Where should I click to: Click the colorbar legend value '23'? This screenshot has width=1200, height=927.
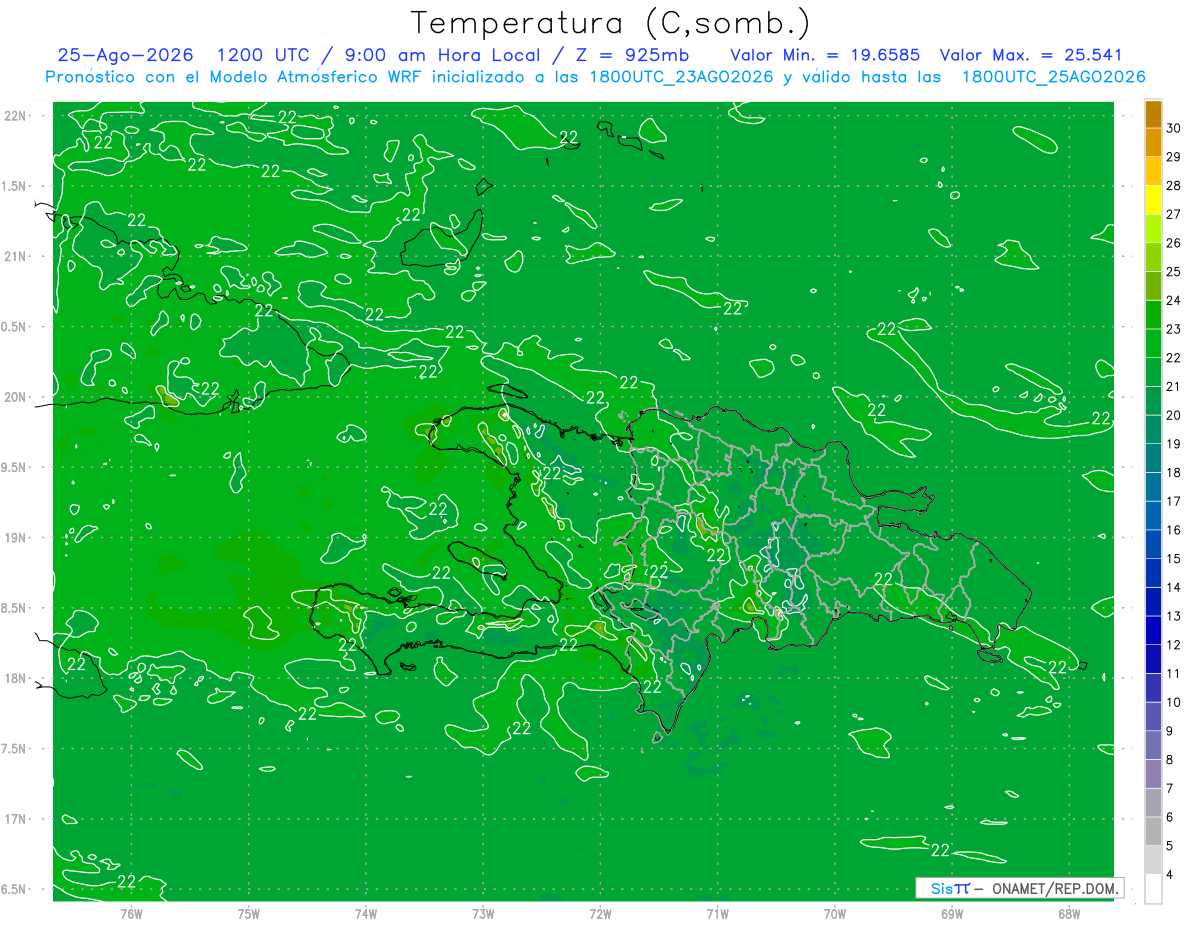click(x=1174, y=329)
